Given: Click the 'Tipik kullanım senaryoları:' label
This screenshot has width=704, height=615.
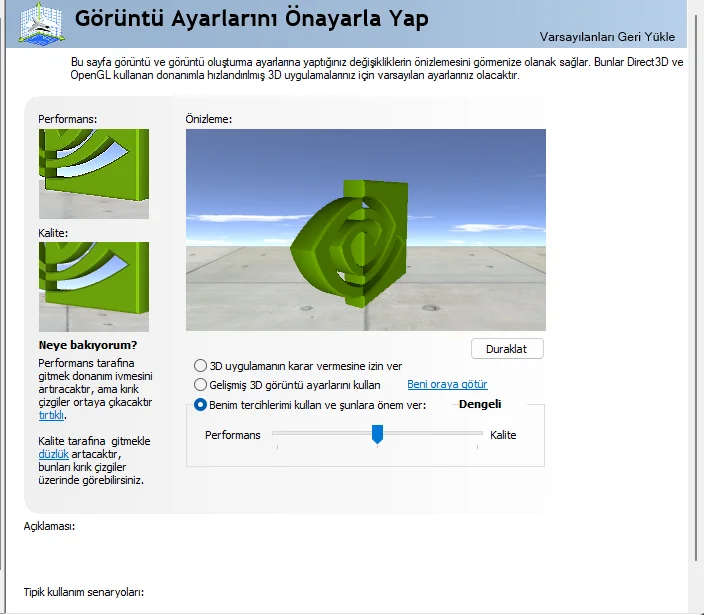Looking at the screenshot, I should coord(84,592).
